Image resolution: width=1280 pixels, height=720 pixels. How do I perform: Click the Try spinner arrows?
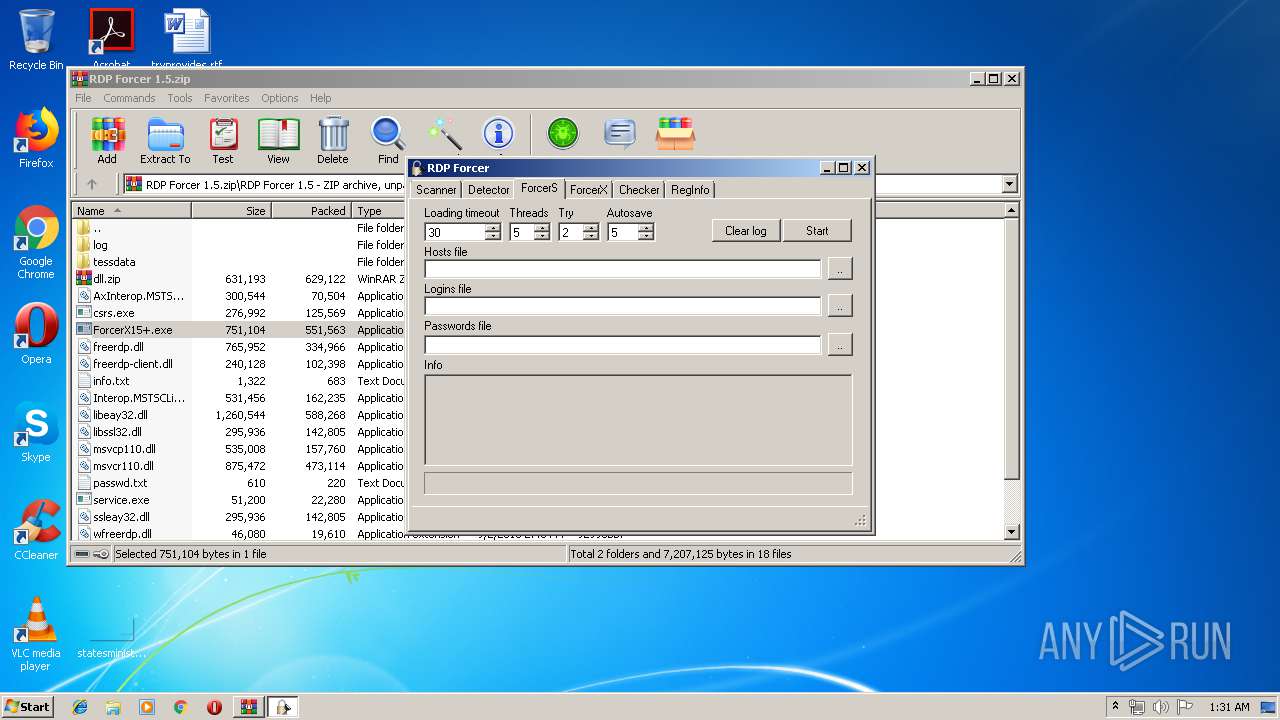pyautogui.click(x=591, y=232)
